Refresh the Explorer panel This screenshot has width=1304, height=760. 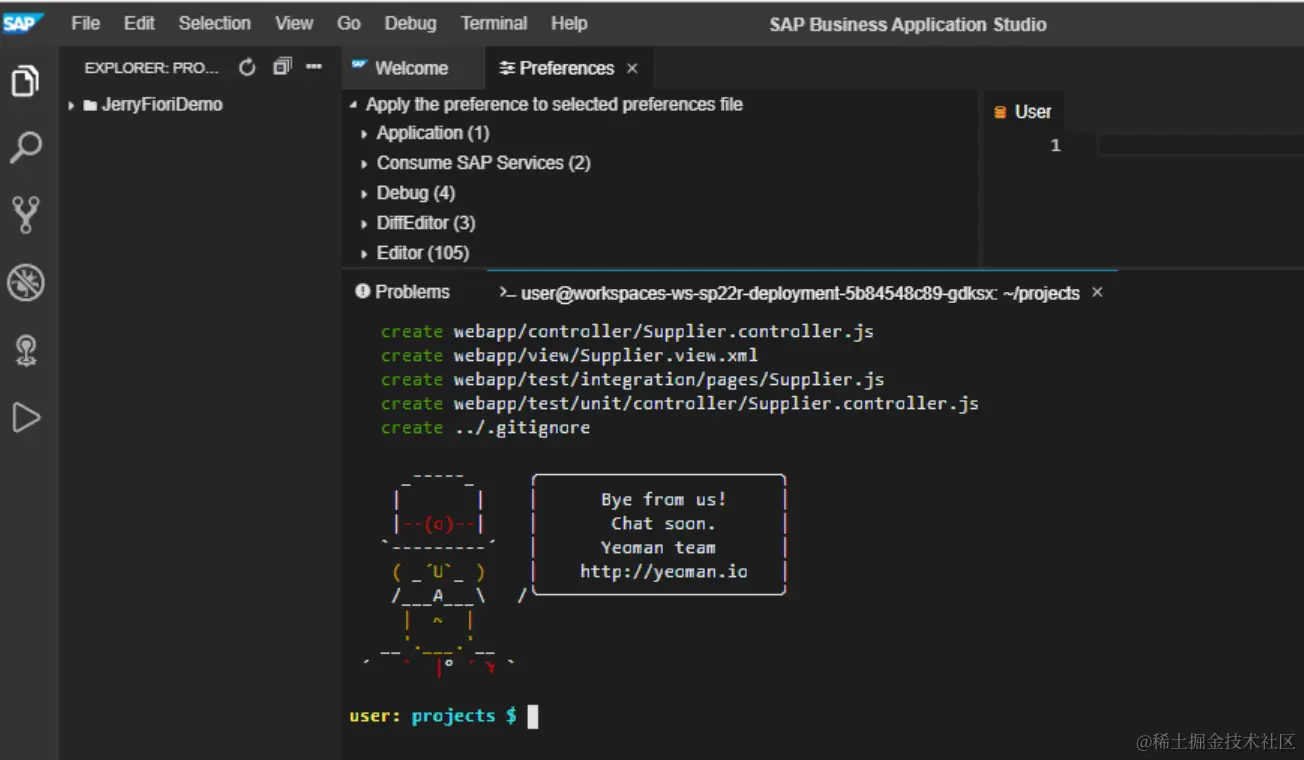(x=247, y=68)
